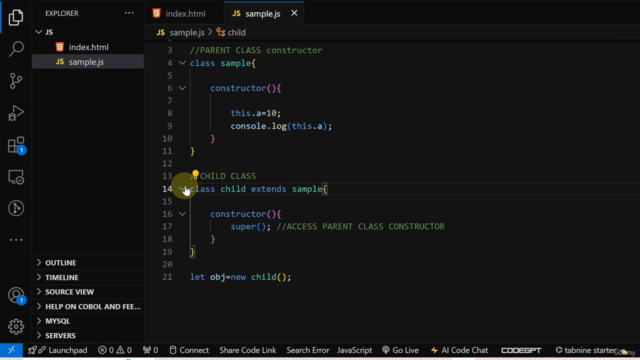
Task: Open the Remote Explorer view
Action: tap(16, 177)
